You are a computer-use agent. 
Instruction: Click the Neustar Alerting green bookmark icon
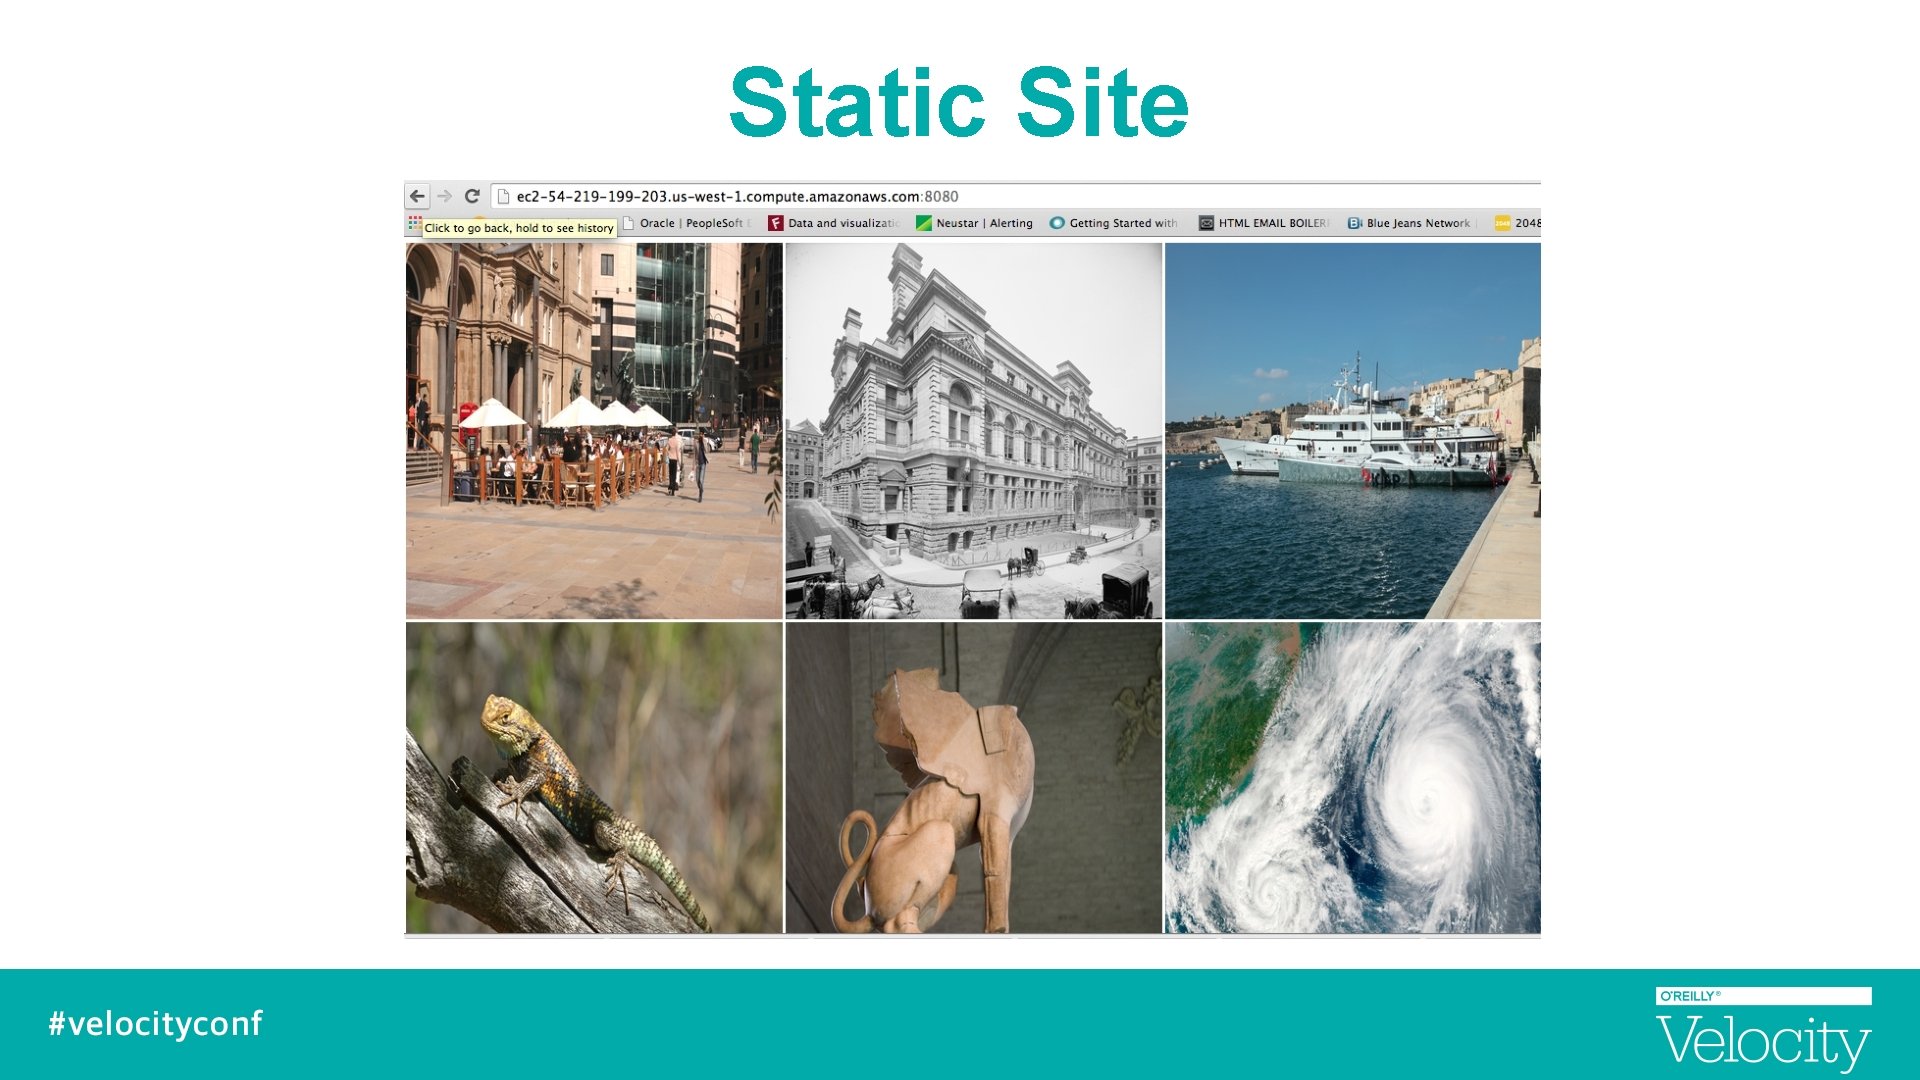pos(924,223)
